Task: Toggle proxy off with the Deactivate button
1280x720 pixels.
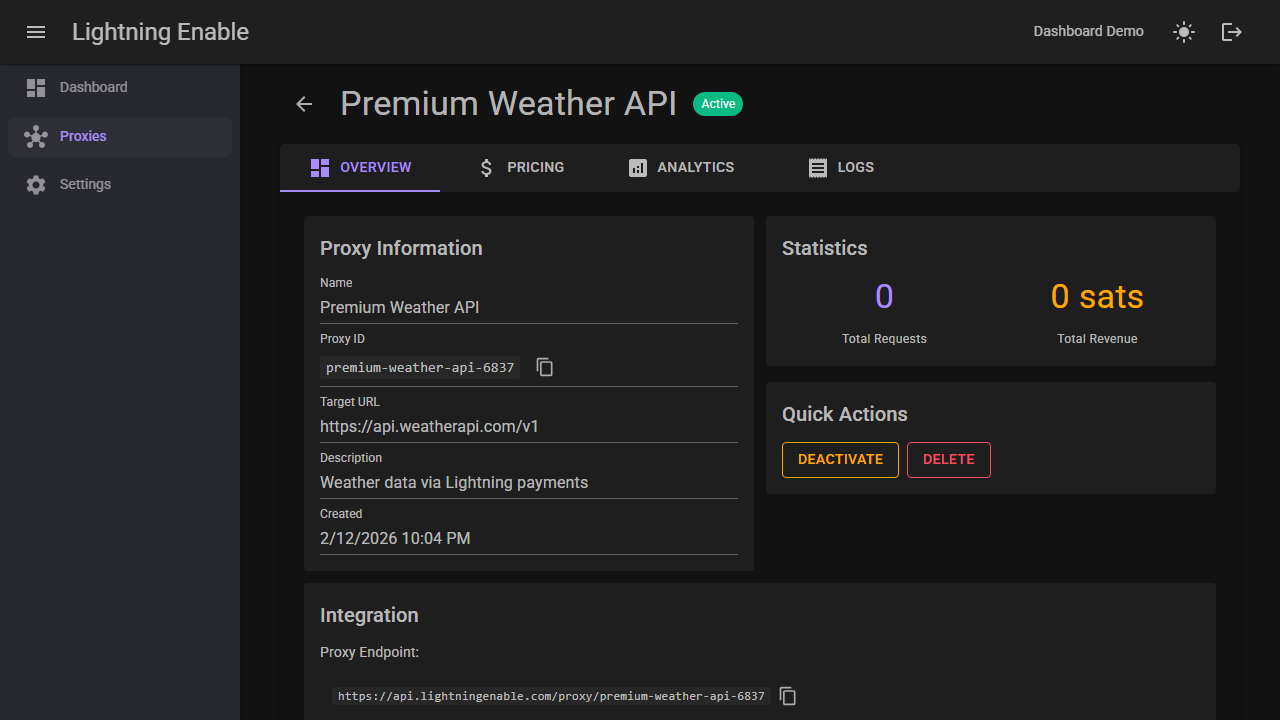Action: click(840, 459)
